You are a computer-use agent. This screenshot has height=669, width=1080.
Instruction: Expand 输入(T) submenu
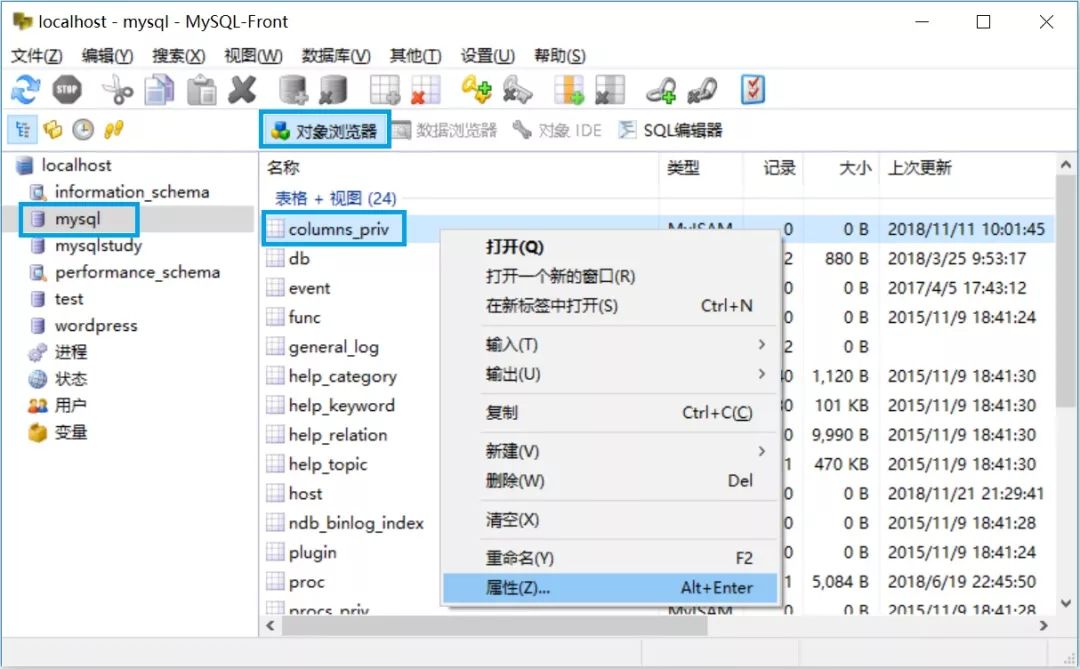coord(610,344)
